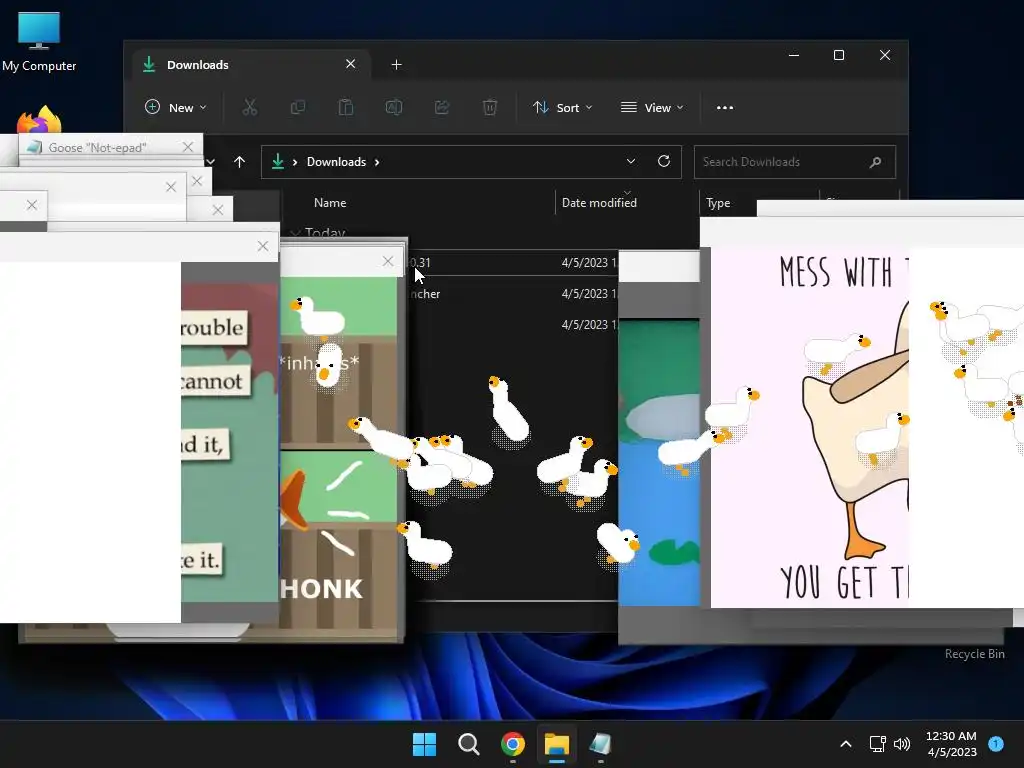
Task: Close the HONK comic goose window
Action: click(x=388, y=261)
